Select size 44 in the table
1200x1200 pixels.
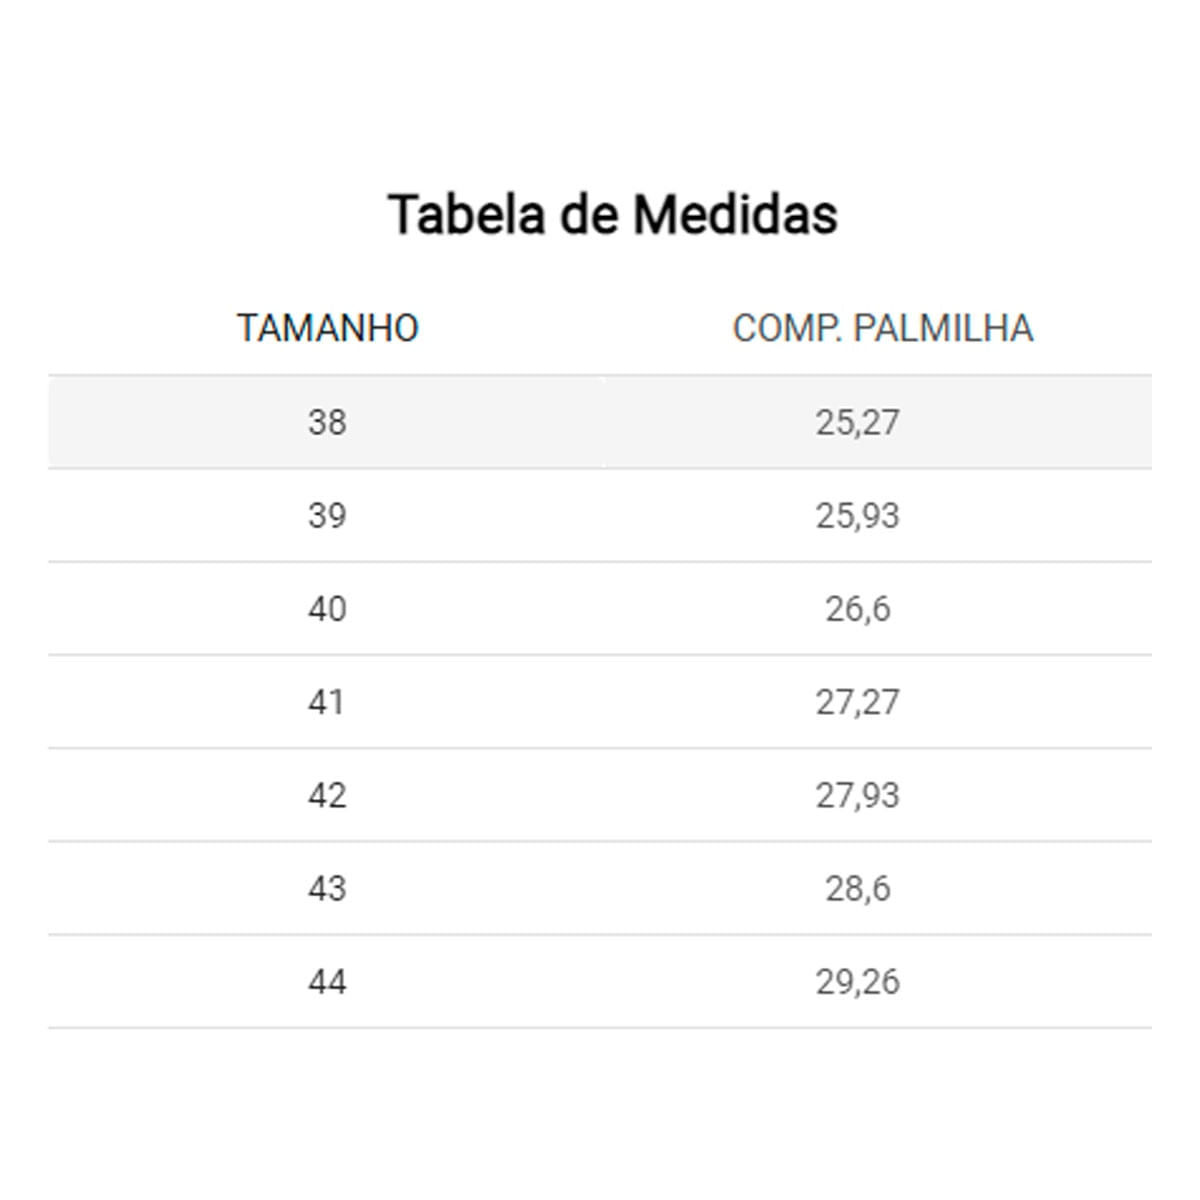point(327,982)
